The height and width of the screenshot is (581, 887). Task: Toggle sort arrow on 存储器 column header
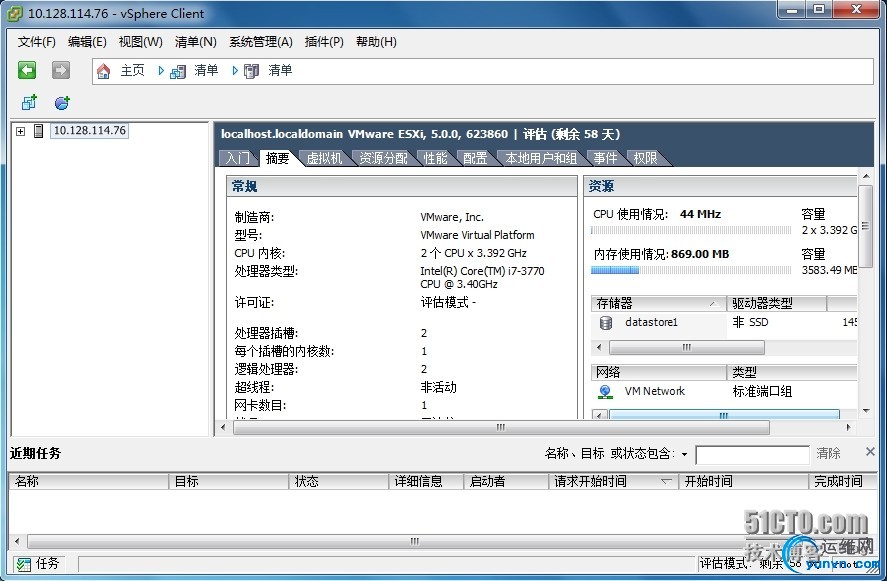714,304
